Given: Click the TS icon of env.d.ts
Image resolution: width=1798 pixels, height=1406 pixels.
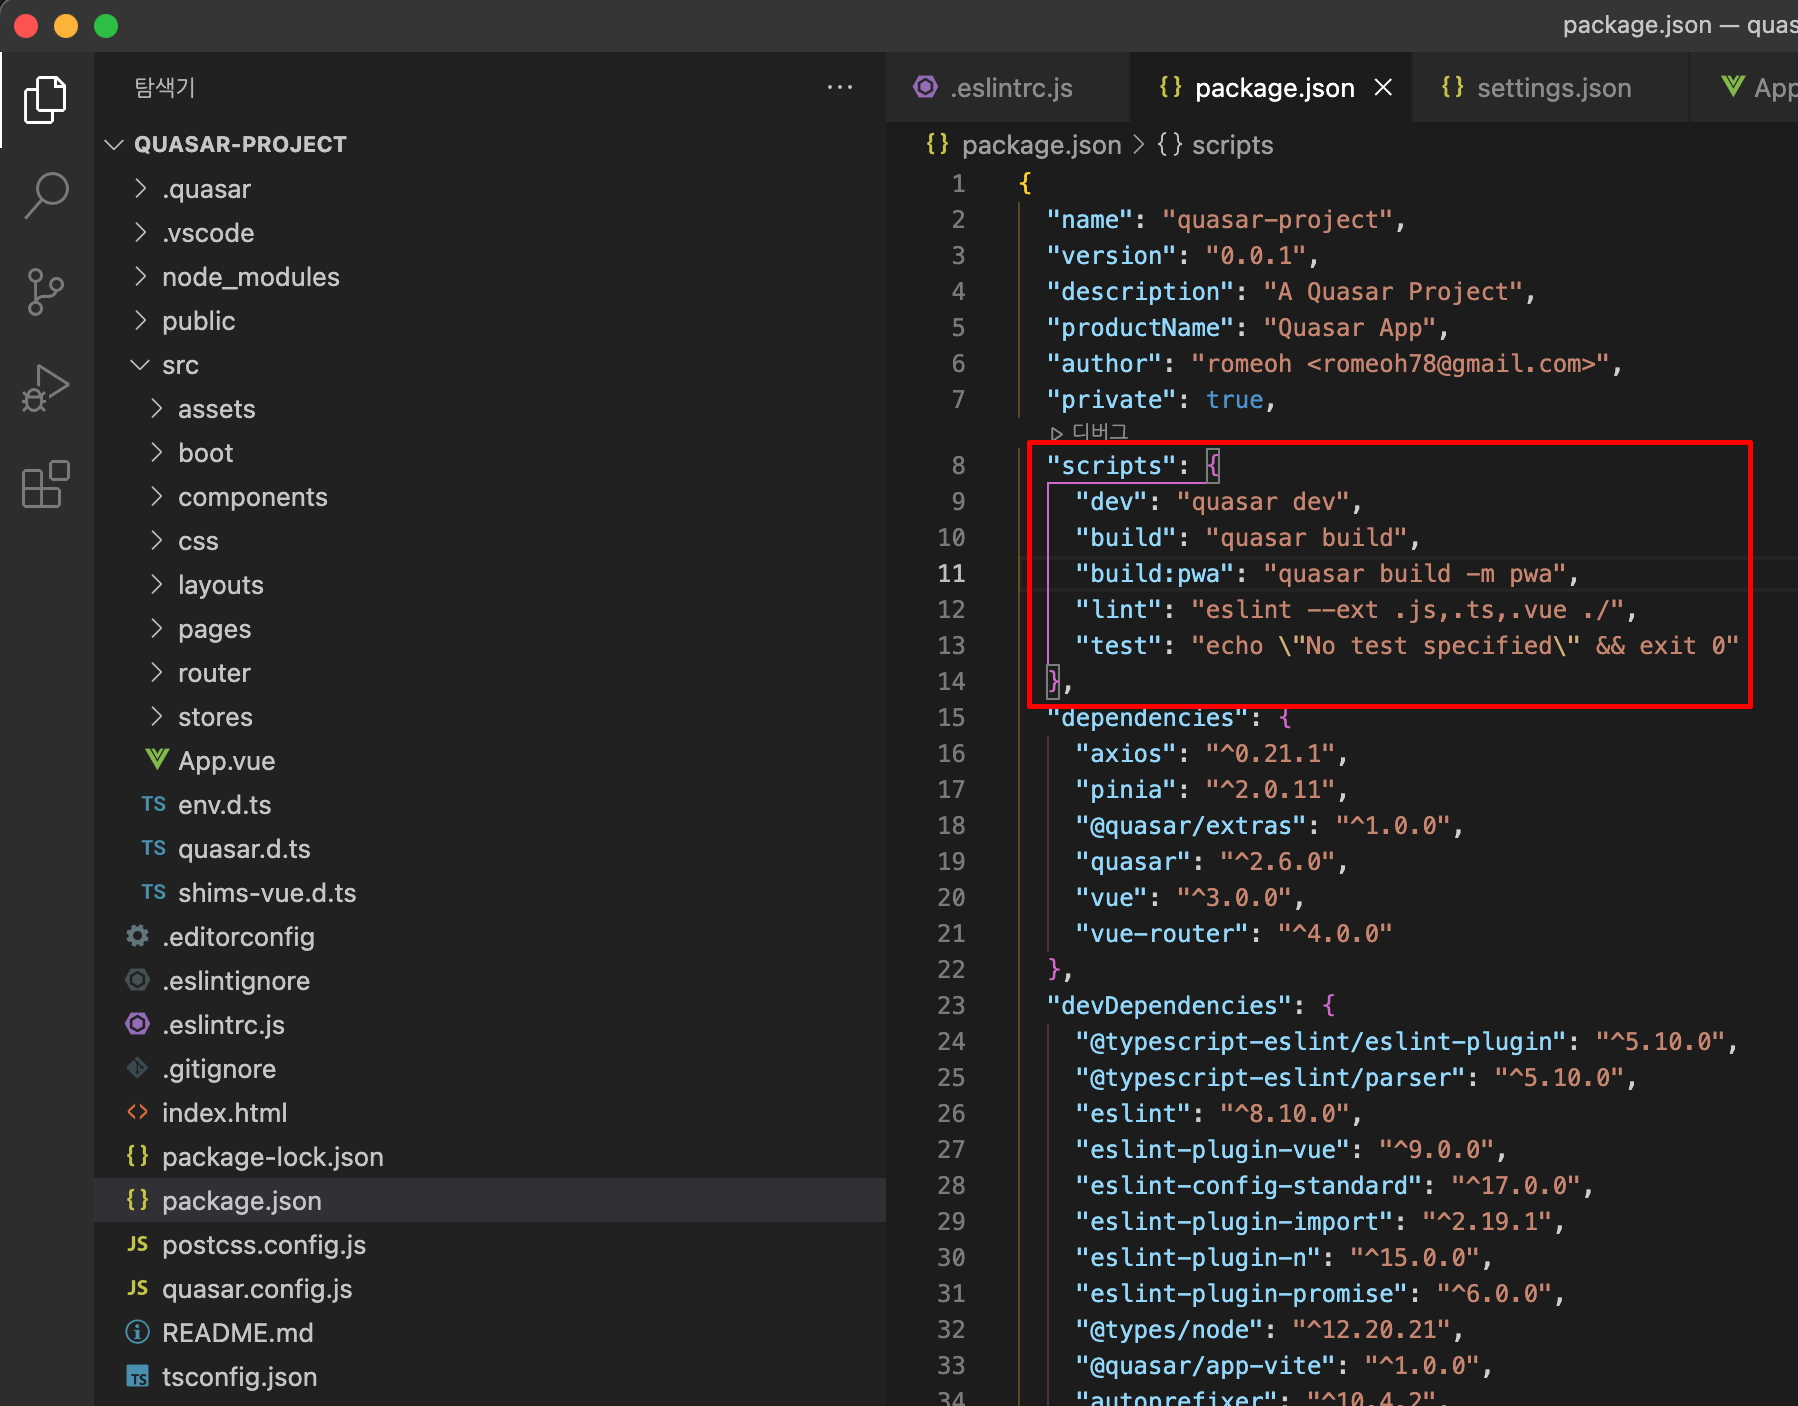Looking at the screenshot, I should (153, 804).
